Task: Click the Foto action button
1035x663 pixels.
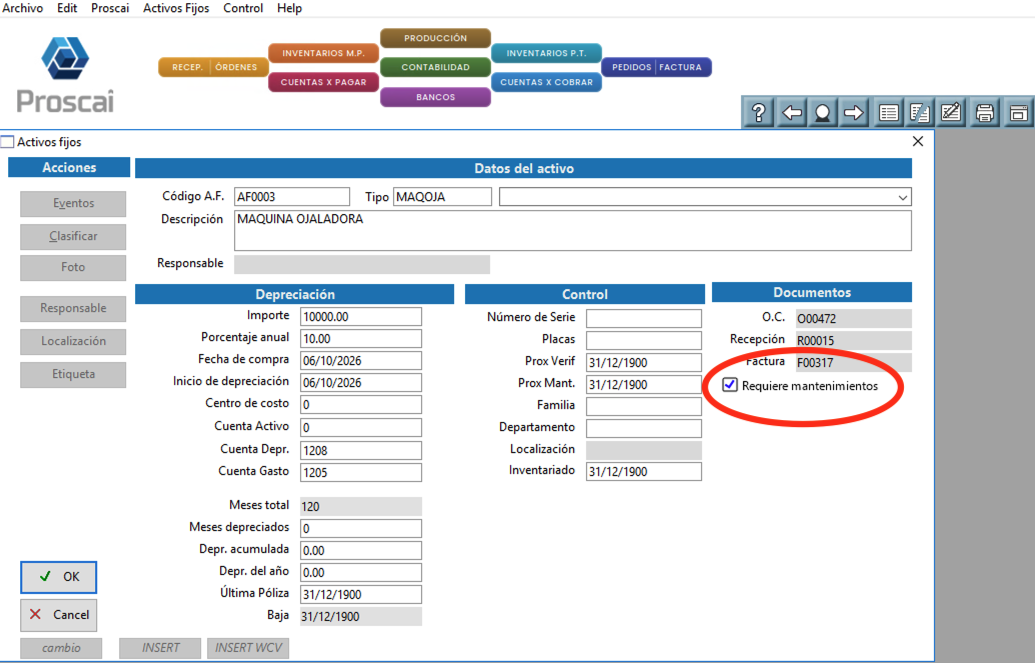Action: point(73,267)
